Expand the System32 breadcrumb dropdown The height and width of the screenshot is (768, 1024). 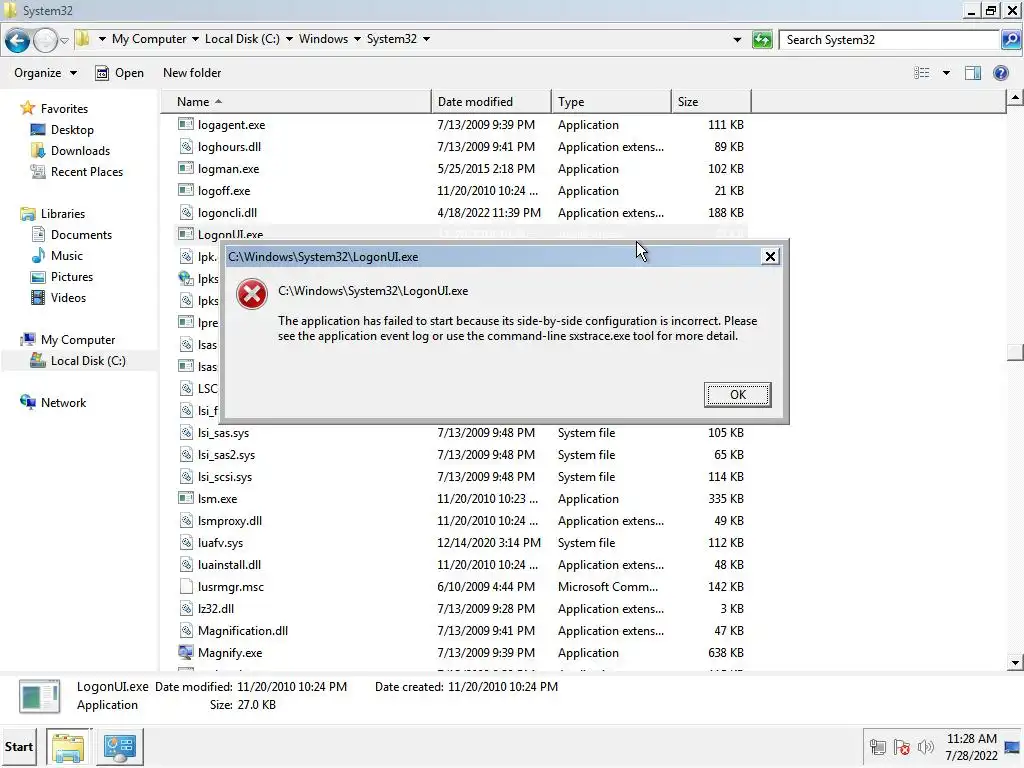[x=426, y=39]
